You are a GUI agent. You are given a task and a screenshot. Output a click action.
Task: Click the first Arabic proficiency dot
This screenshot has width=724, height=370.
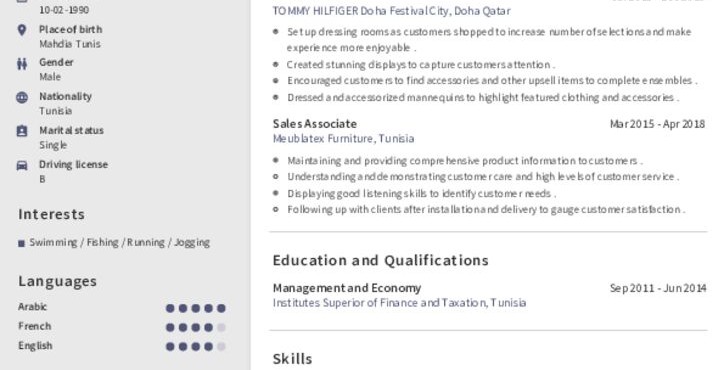tap(170, 308)
